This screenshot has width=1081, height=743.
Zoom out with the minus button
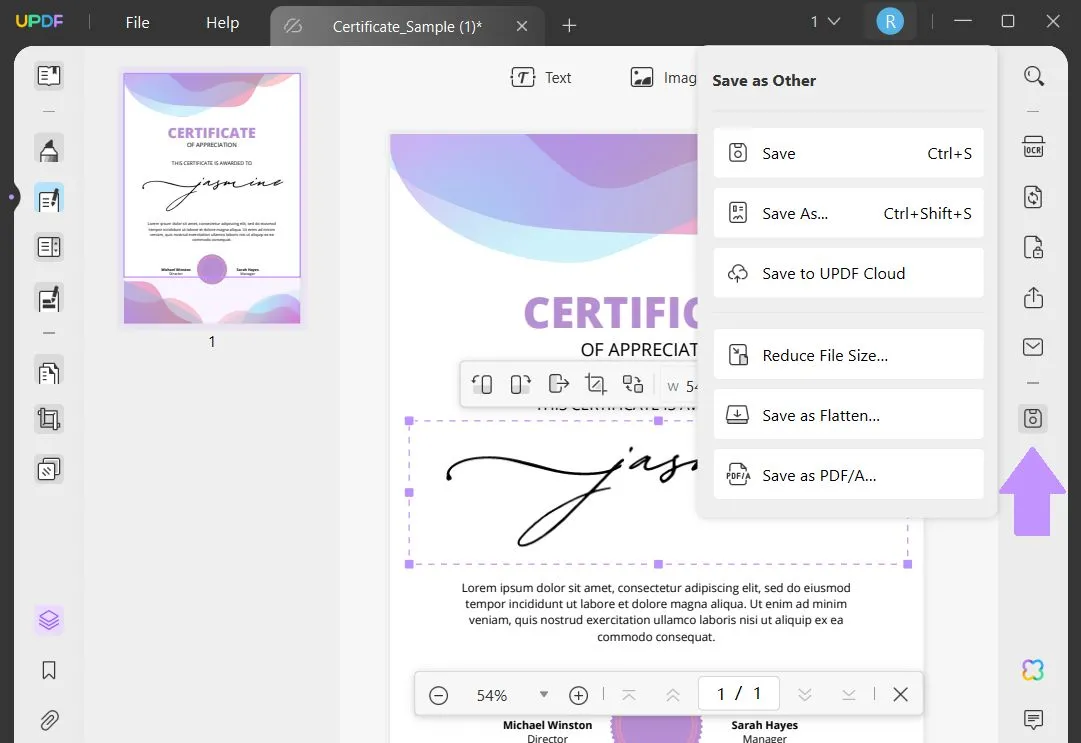[438, 695]
